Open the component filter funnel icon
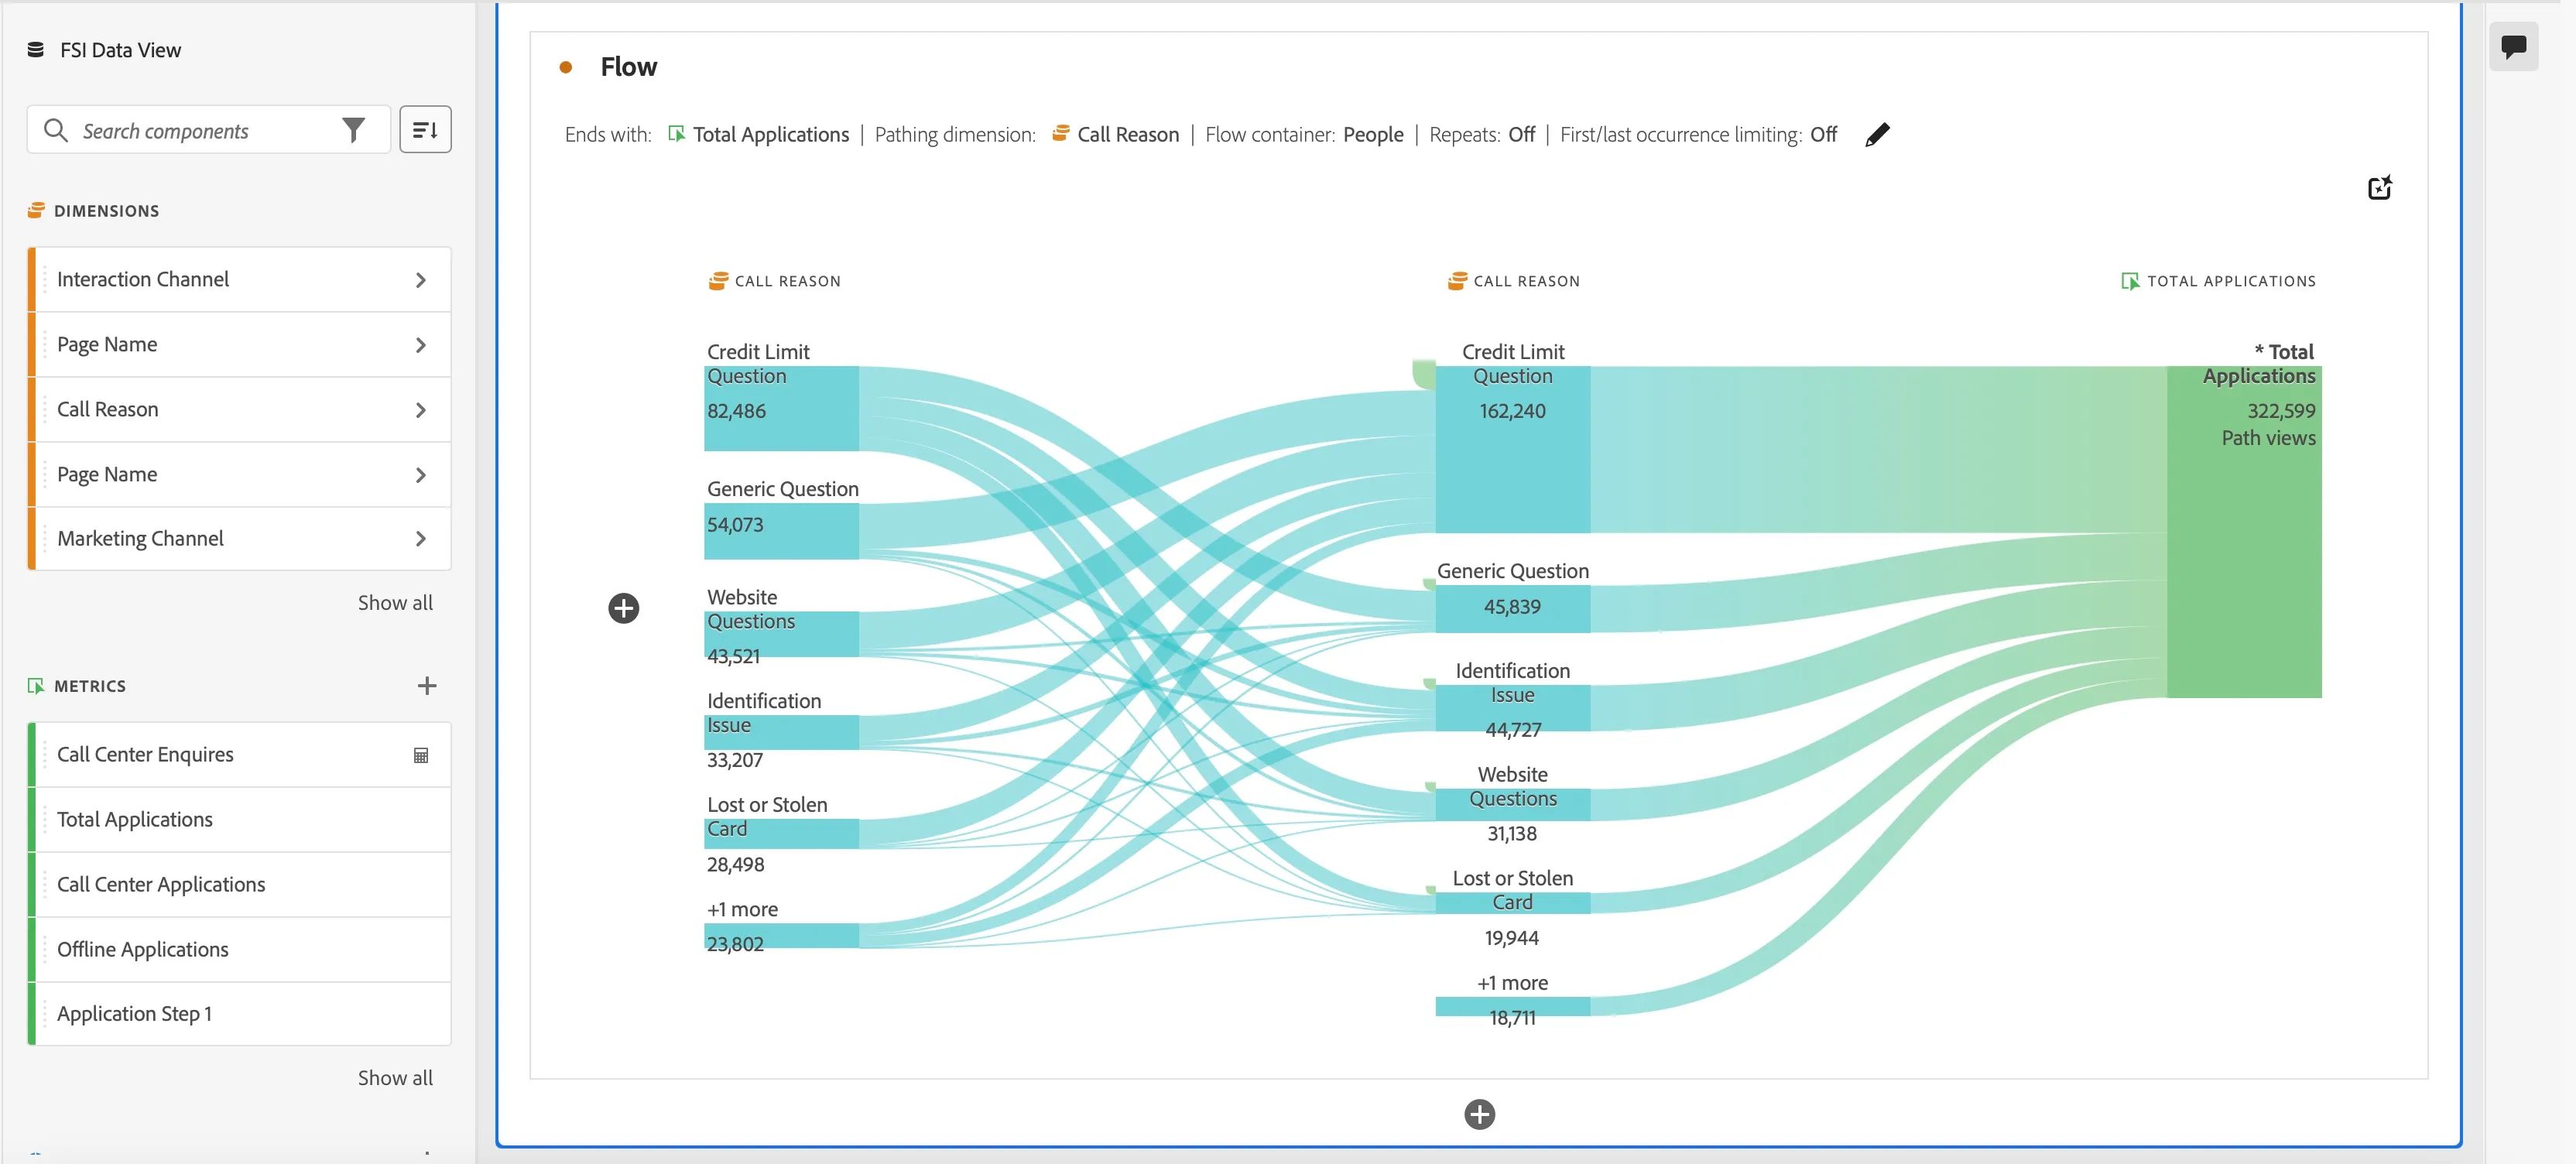The width and height of the screenshot is (2576, 1164). tap(353, 131)
